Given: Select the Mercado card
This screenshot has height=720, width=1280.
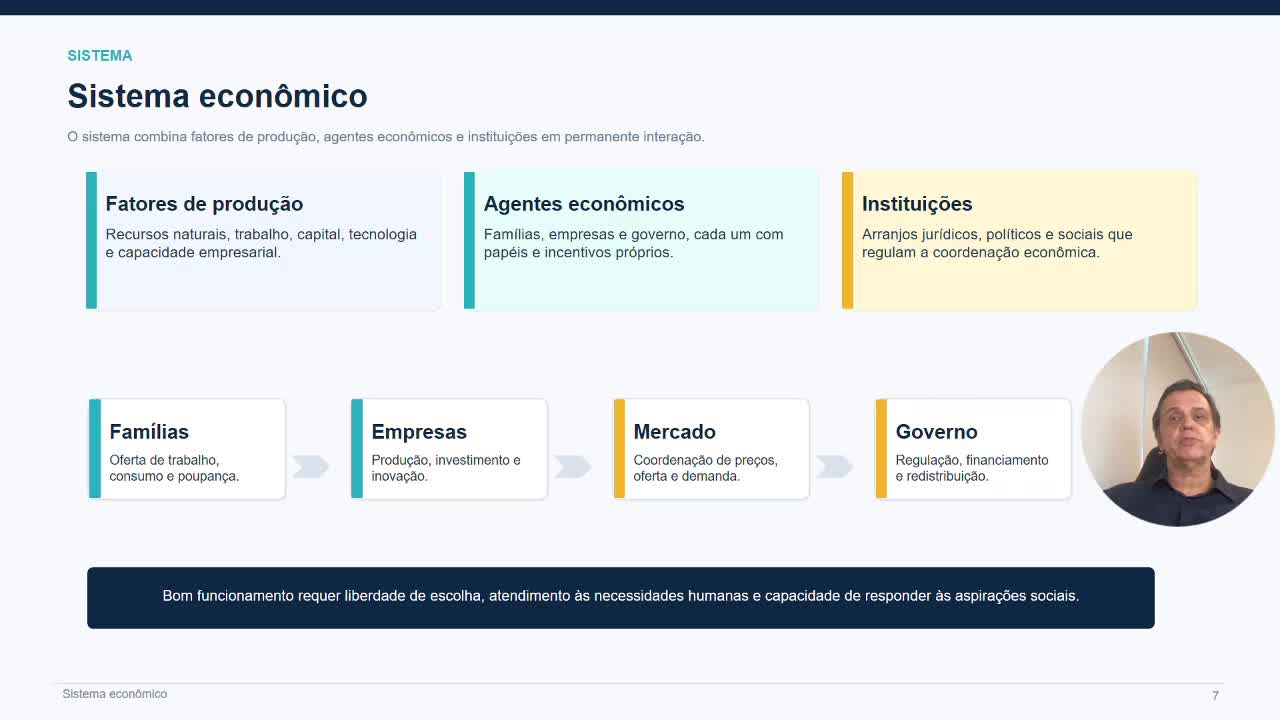Looking at the screenshot, I should pos(711,449).
